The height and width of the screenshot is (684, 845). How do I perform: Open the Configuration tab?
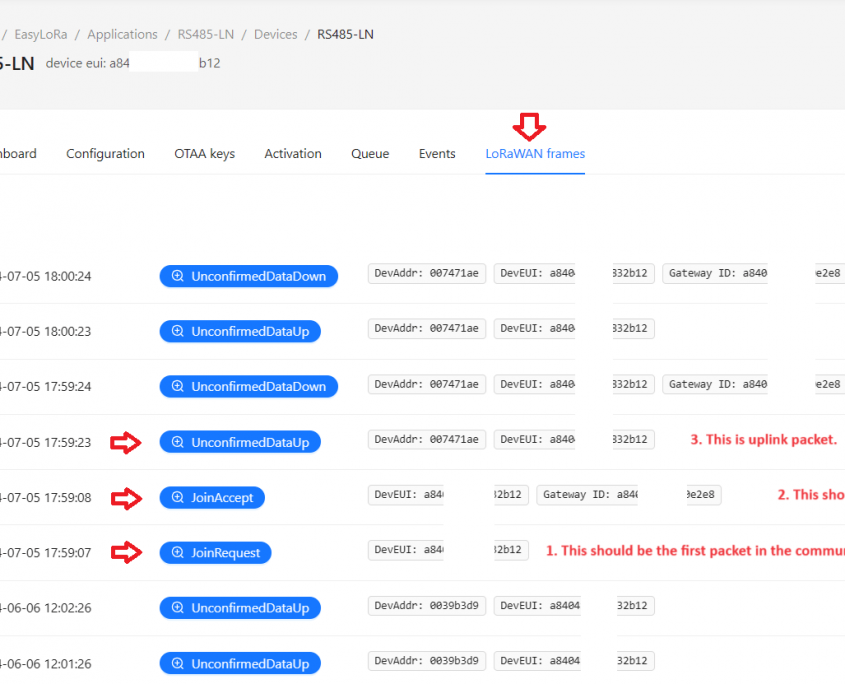click(x=105, y=154)
